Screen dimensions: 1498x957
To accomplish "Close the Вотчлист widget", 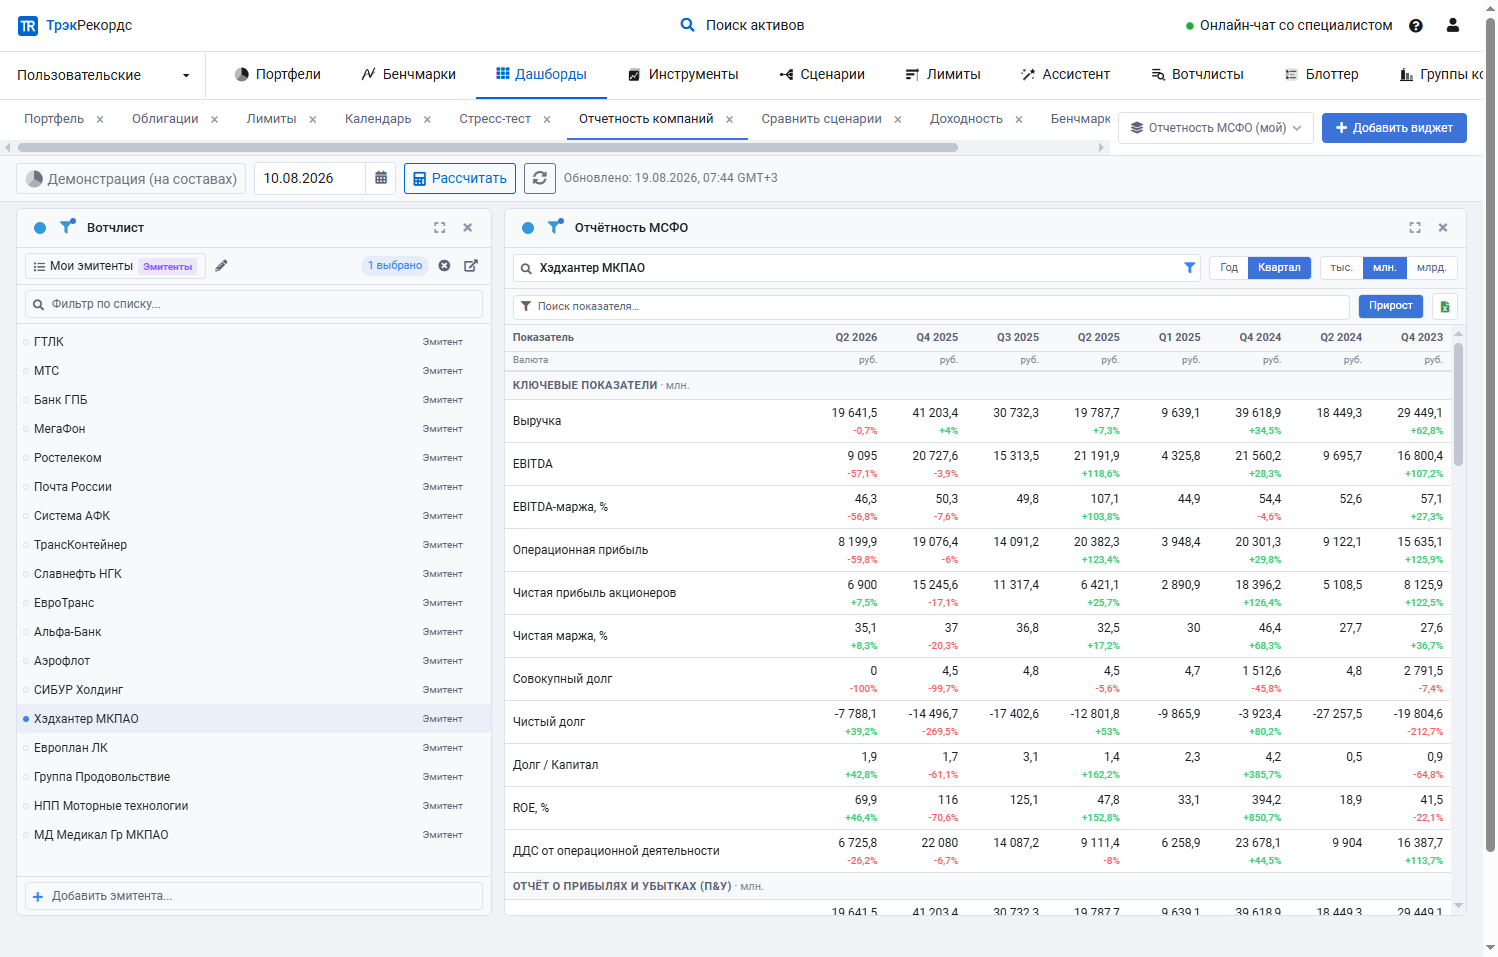I will pos(468,228).
